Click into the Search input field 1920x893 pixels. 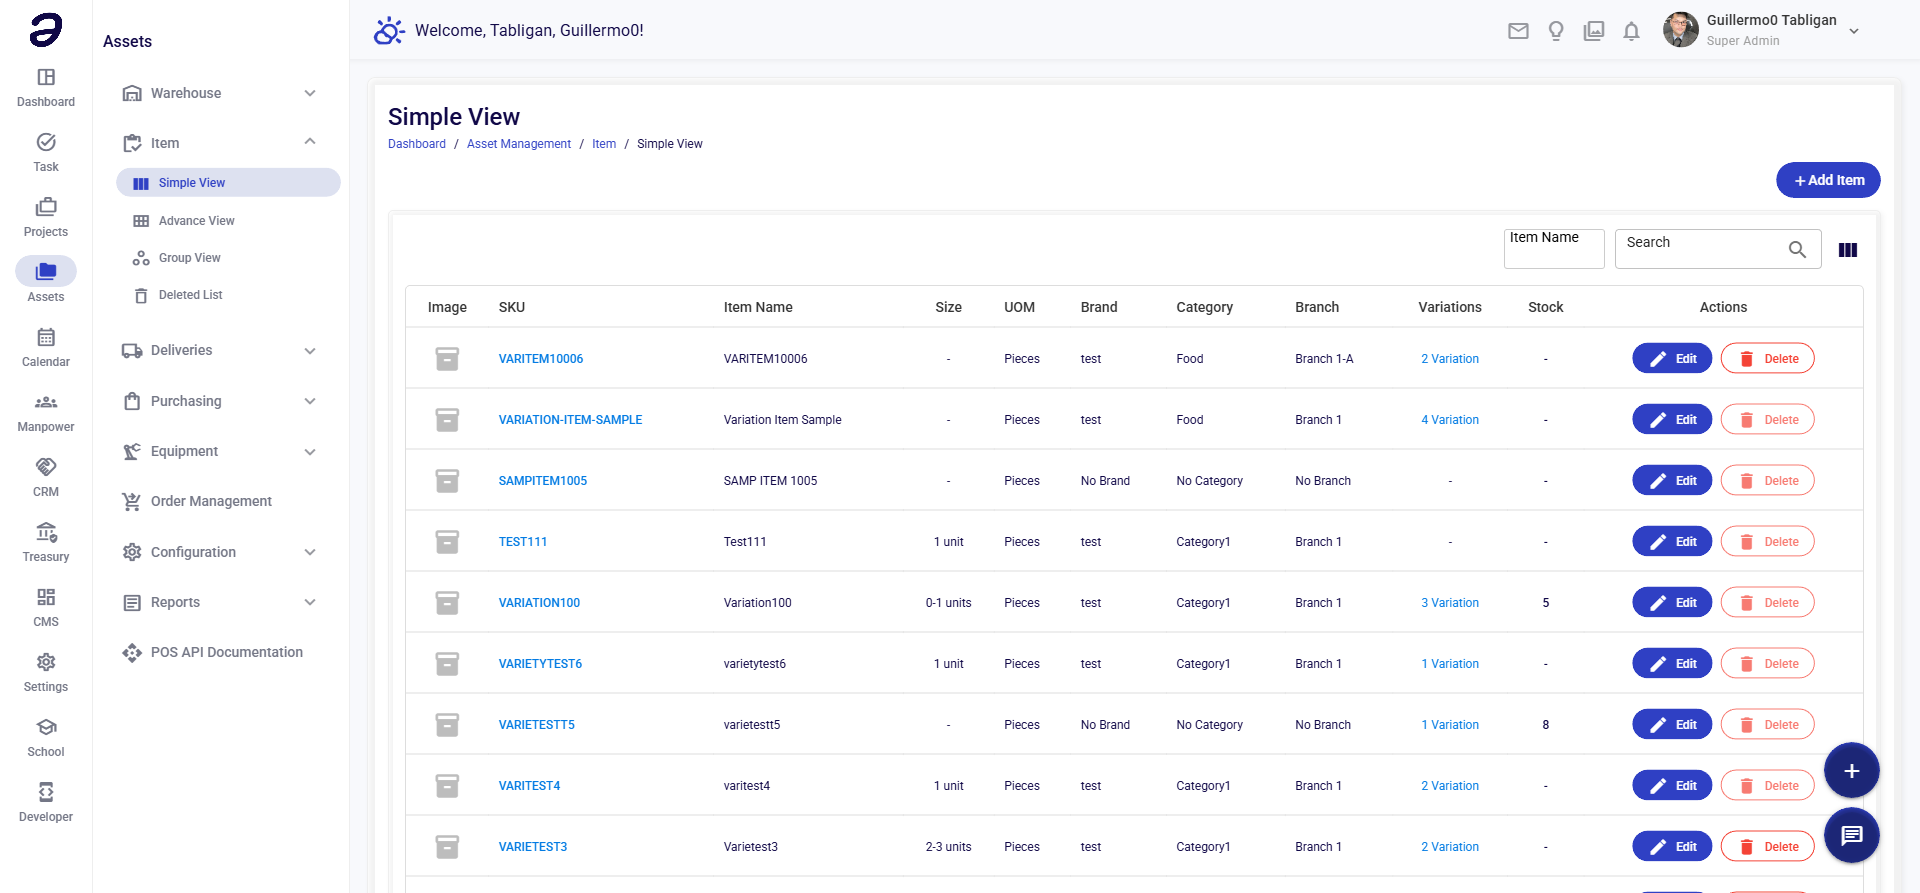1700,249
